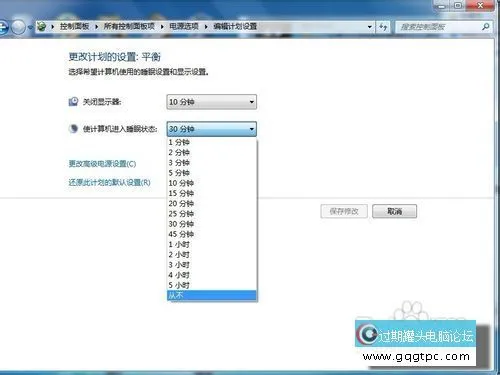This screenshot has height=375, width=500.
Task: Choose 5 小时 in sleep list
Action: coord(212,285)
